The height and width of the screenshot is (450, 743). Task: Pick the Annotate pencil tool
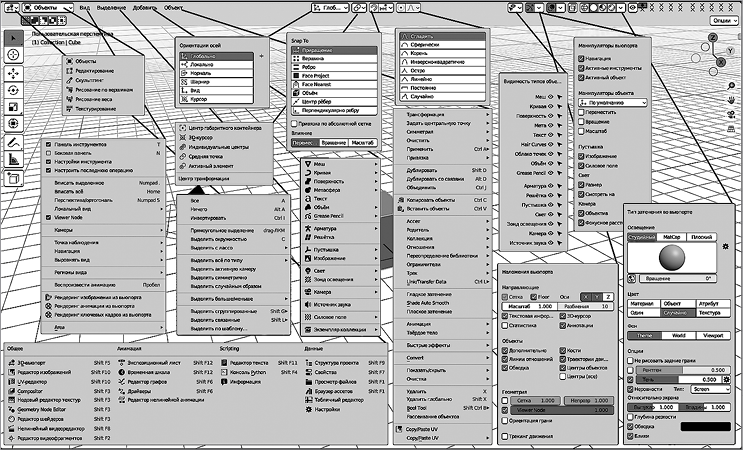point(12,141)
